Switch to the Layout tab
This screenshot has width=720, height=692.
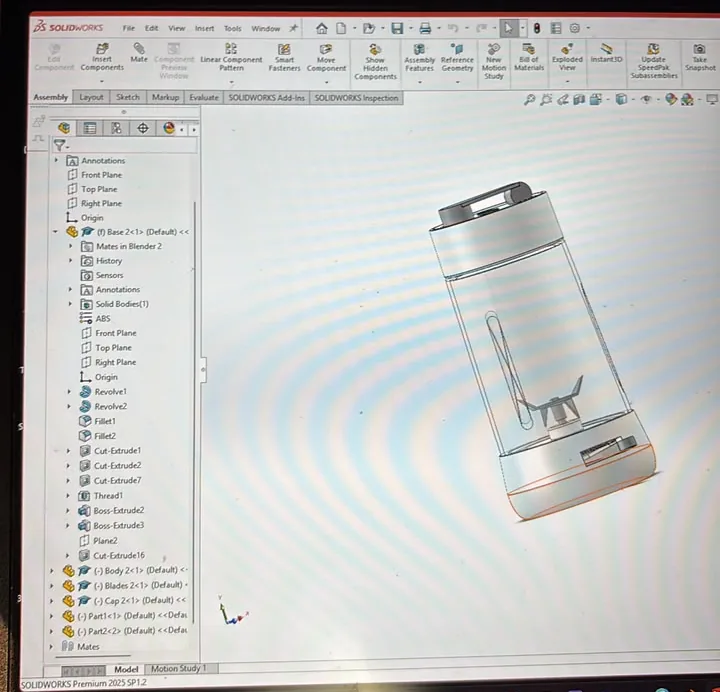click(x=91, y=97)
